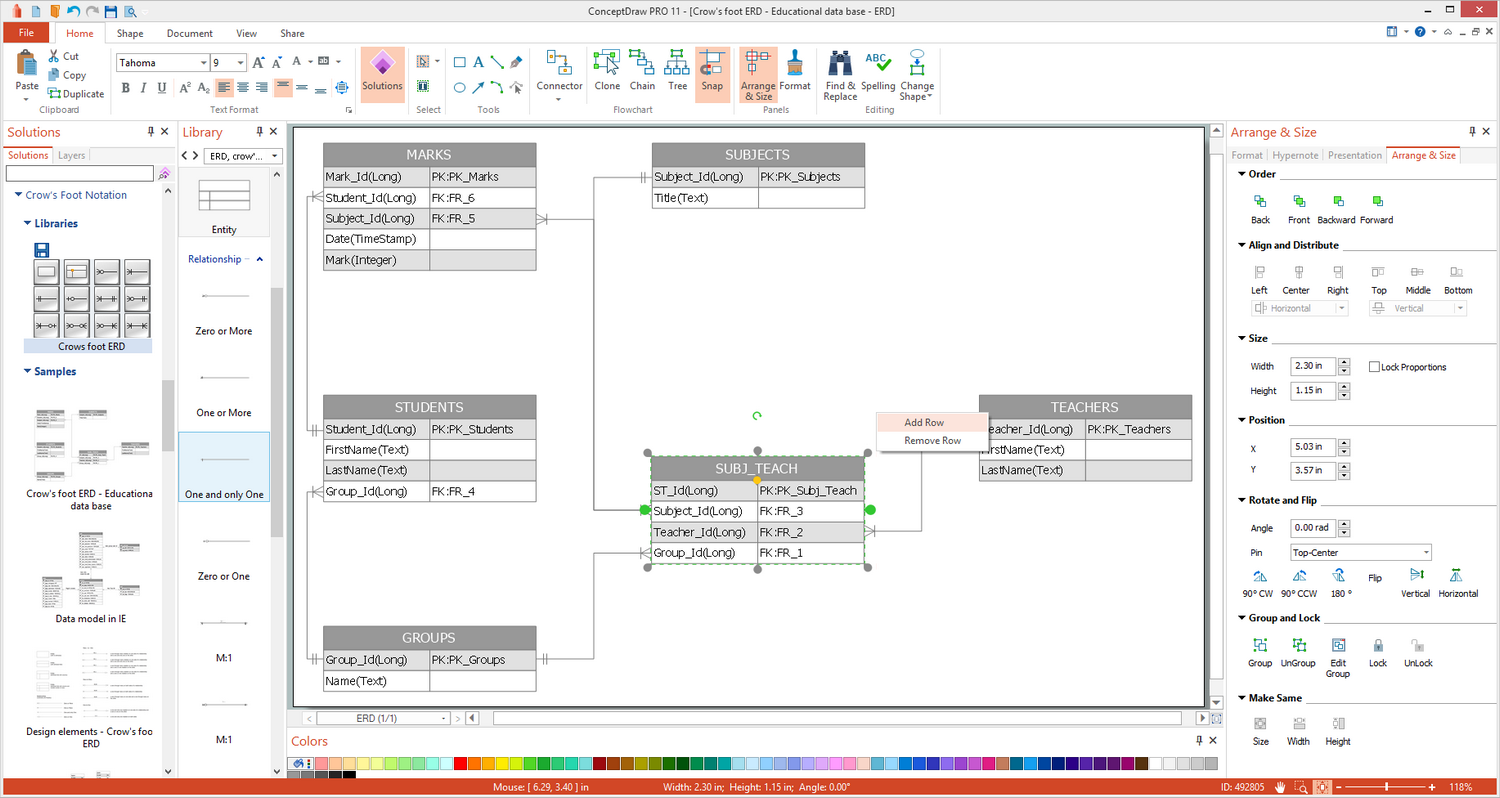Open the Layers tab in Solutions
The image size is (1500, 798).
(x=72, y=155)
